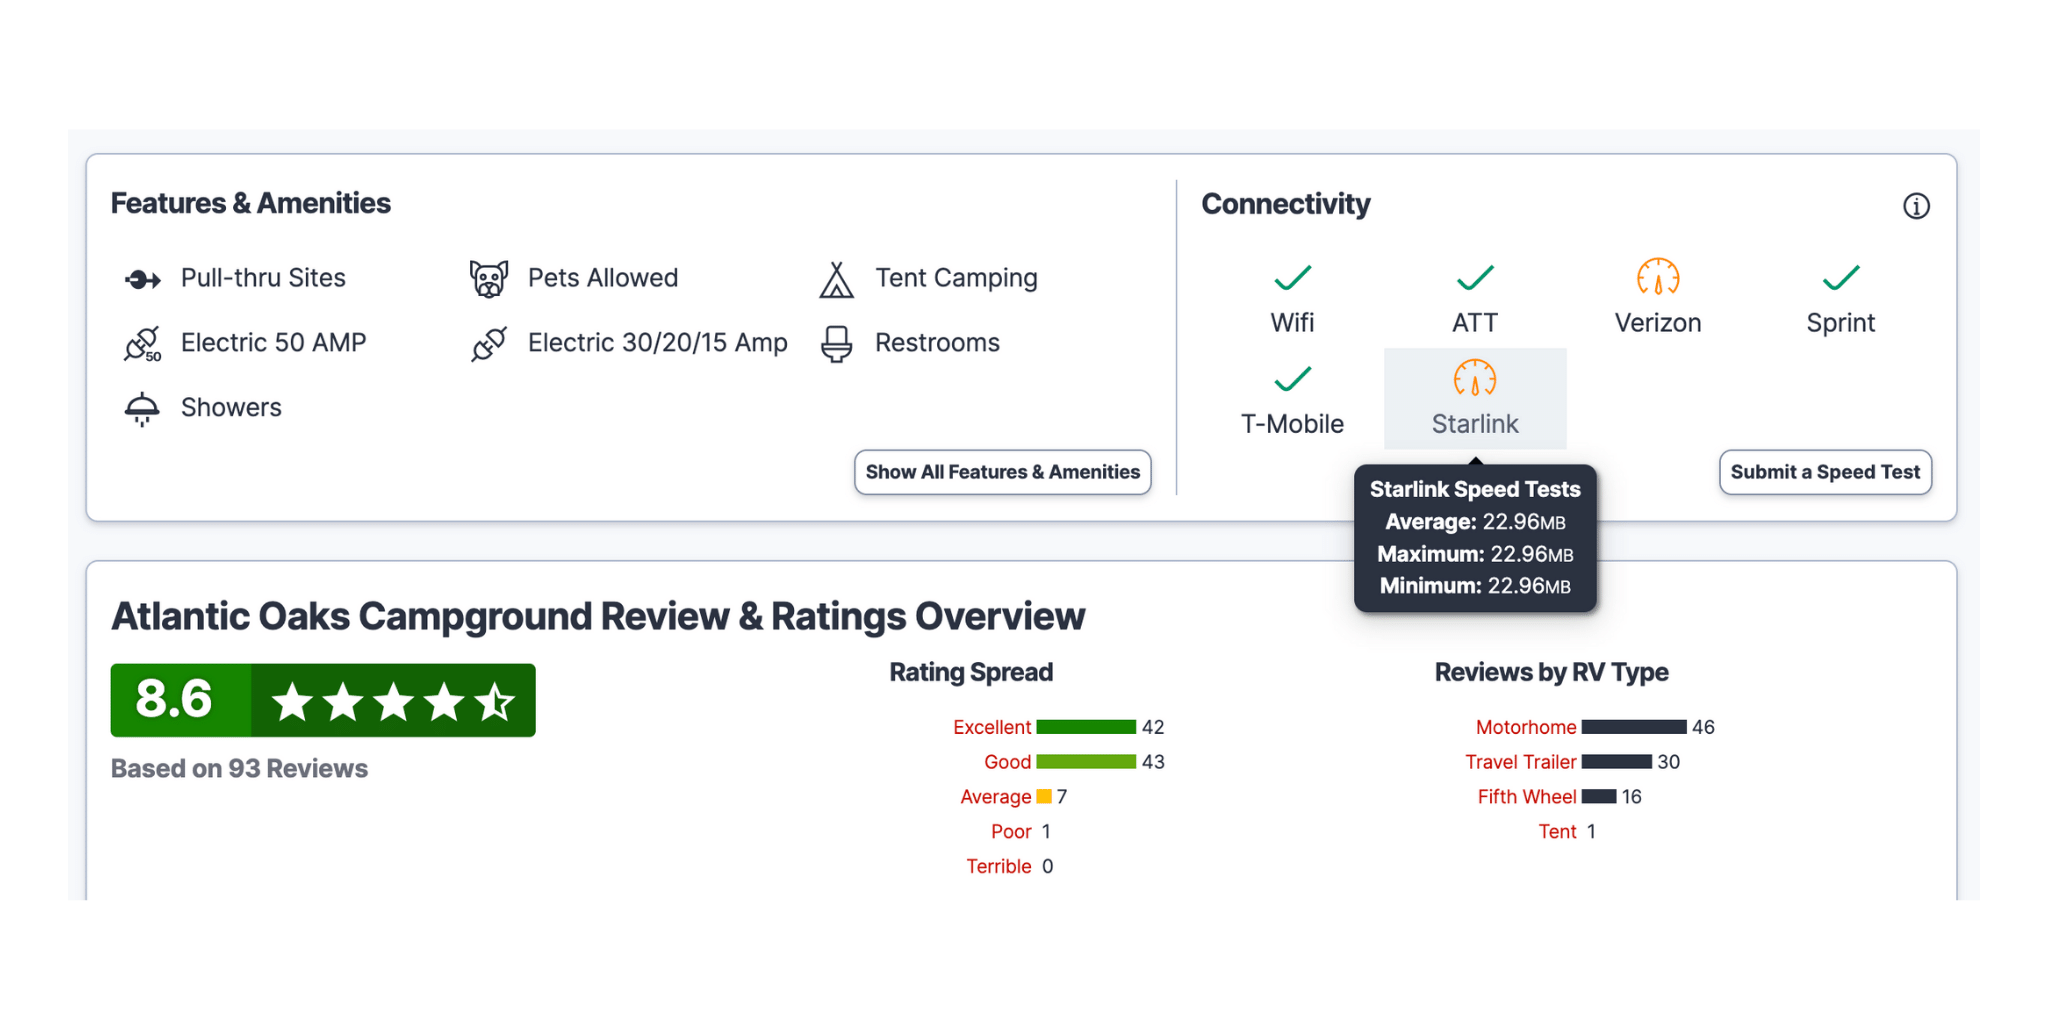The width and height of the screenshot is (2048, 1030).
Task: Open the Good rating reviews link
Action: (x=1007, y=762)
